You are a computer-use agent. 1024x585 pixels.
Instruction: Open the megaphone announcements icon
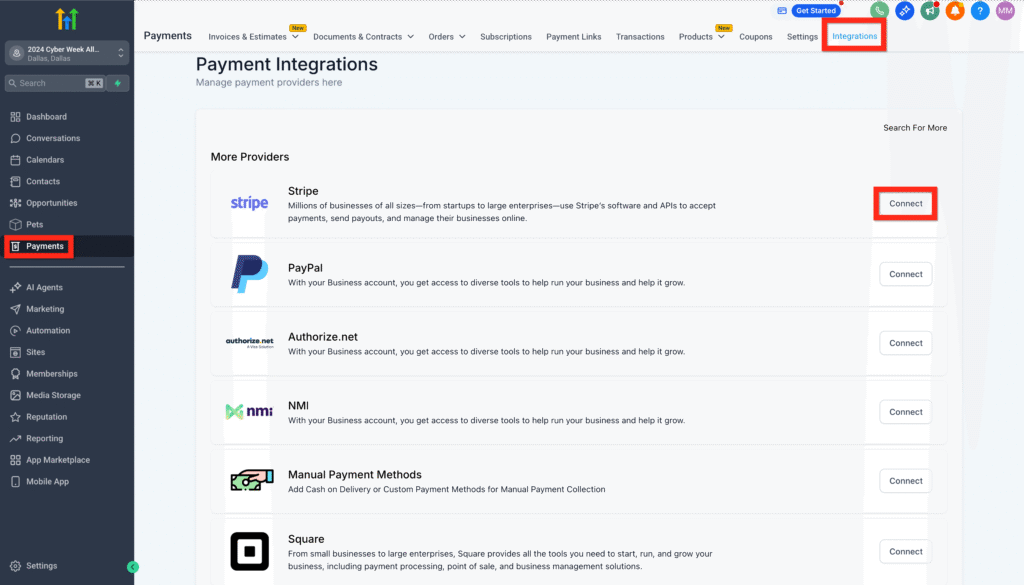(x=930, y=11)
